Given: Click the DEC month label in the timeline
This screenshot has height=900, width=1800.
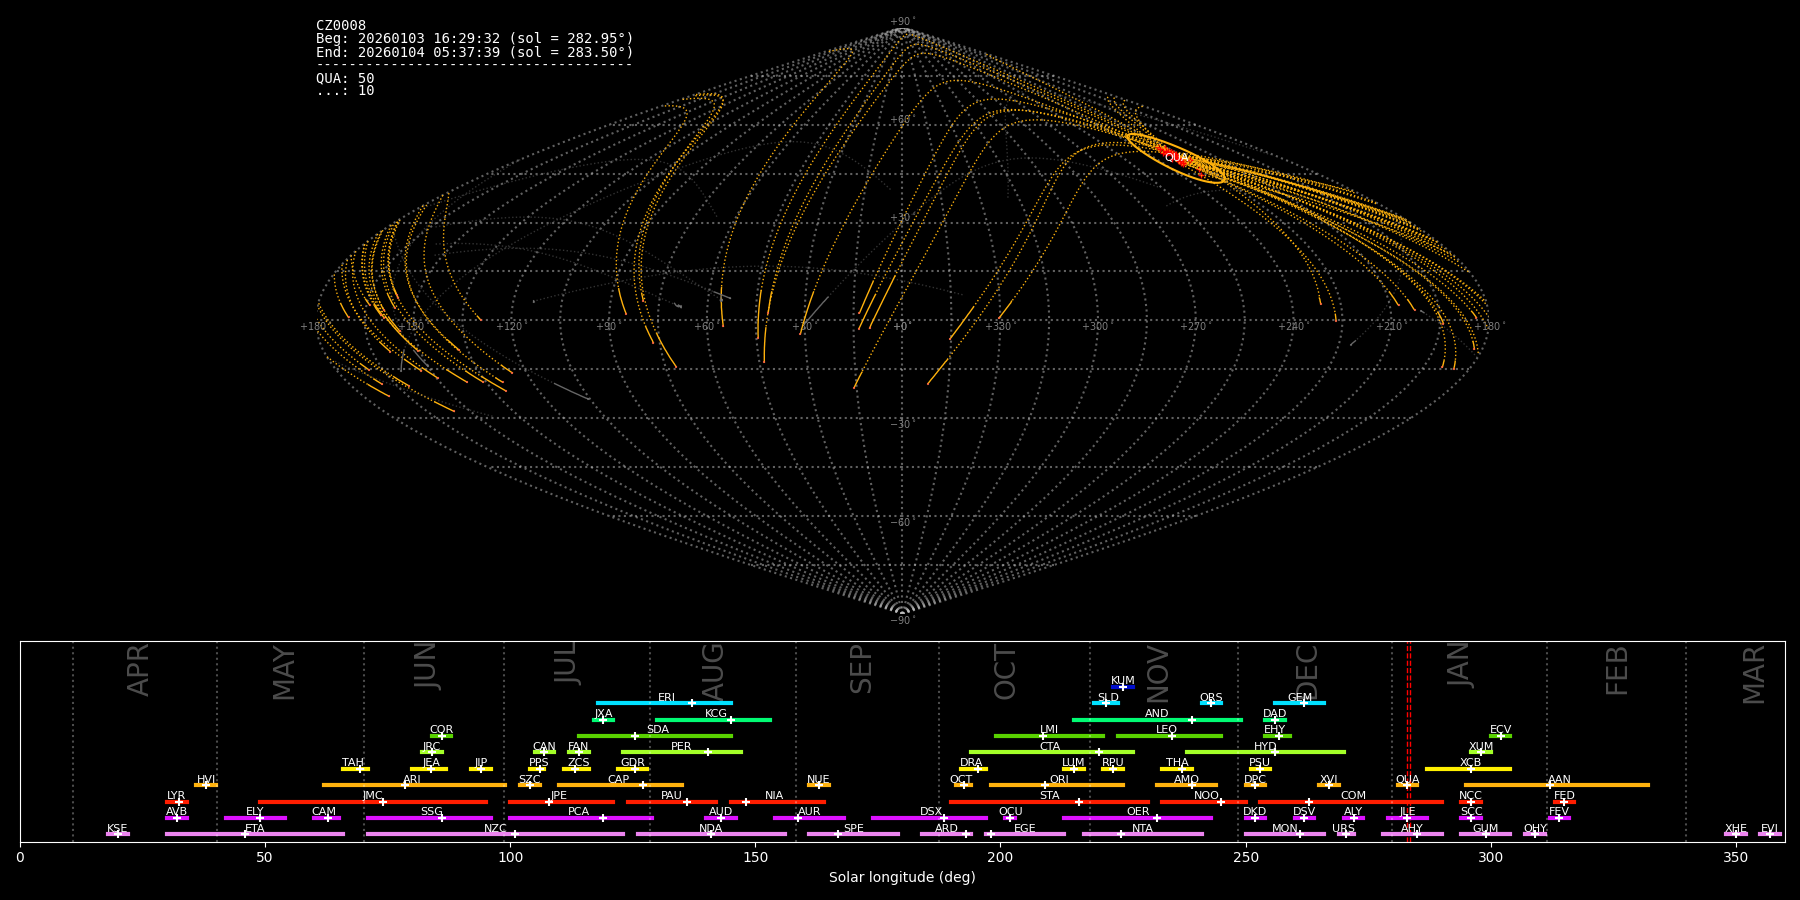Looking at the screenshot, I should pos(1307,672).
